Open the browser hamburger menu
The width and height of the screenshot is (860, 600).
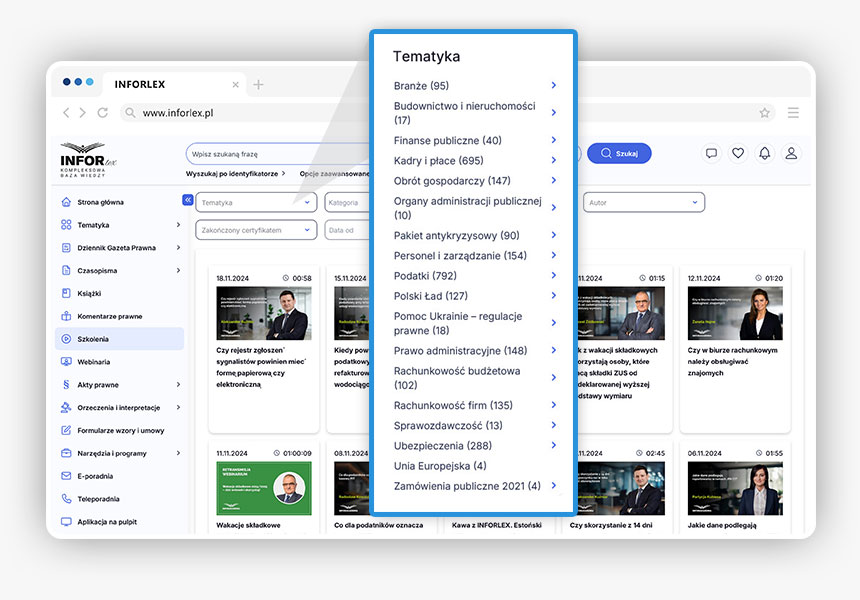click(793, 113)
